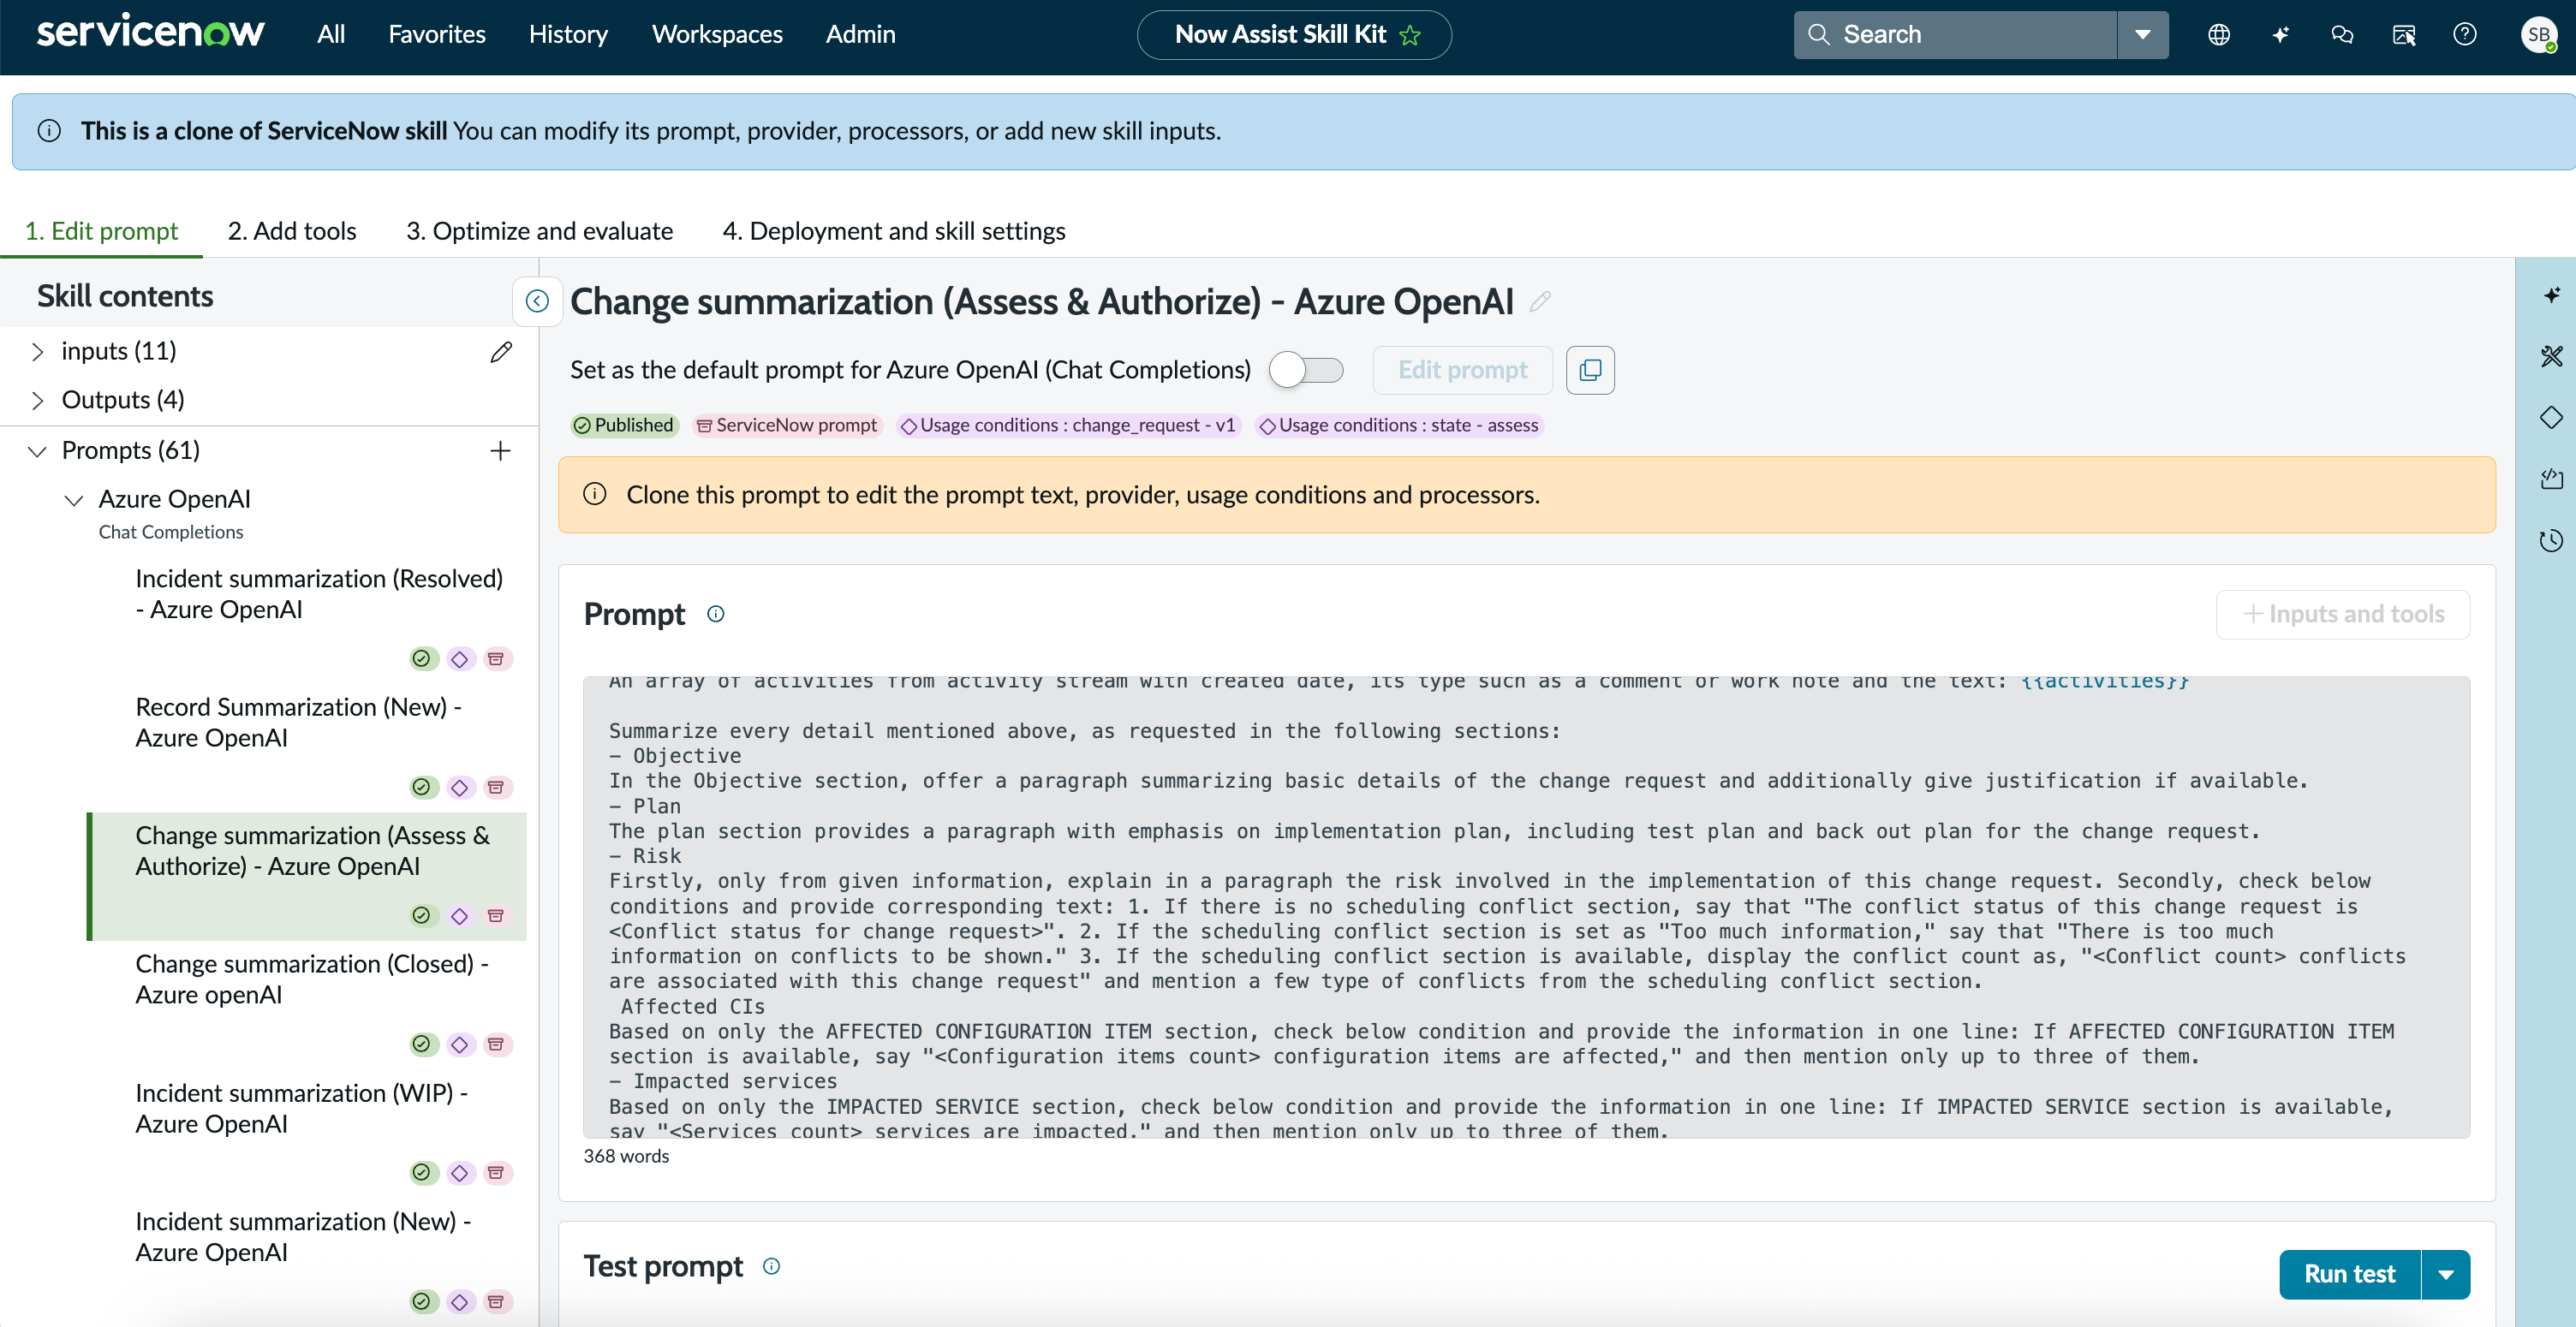Screen dimensions: 2576x1327
Task: Toggle the default prompt for Azure OpenAI switch
Action: 1306,370
